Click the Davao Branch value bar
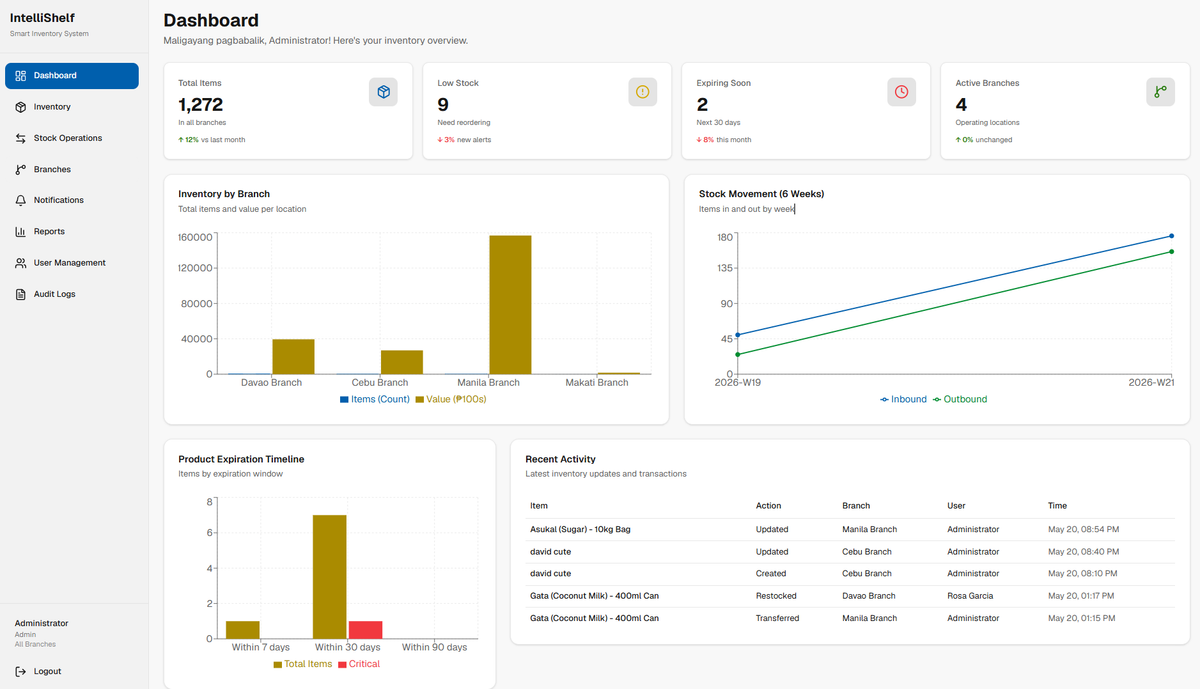 click(294, 357)
